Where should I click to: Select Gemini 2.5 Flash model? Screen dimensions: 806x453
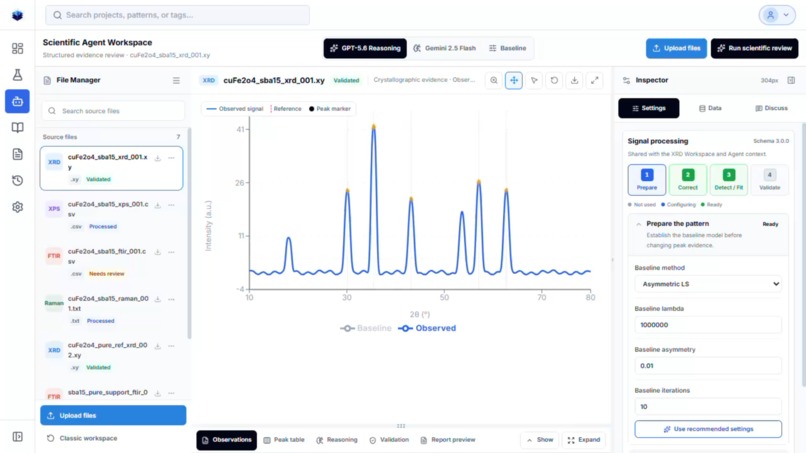pyautogui.click(x=445, y=48)
